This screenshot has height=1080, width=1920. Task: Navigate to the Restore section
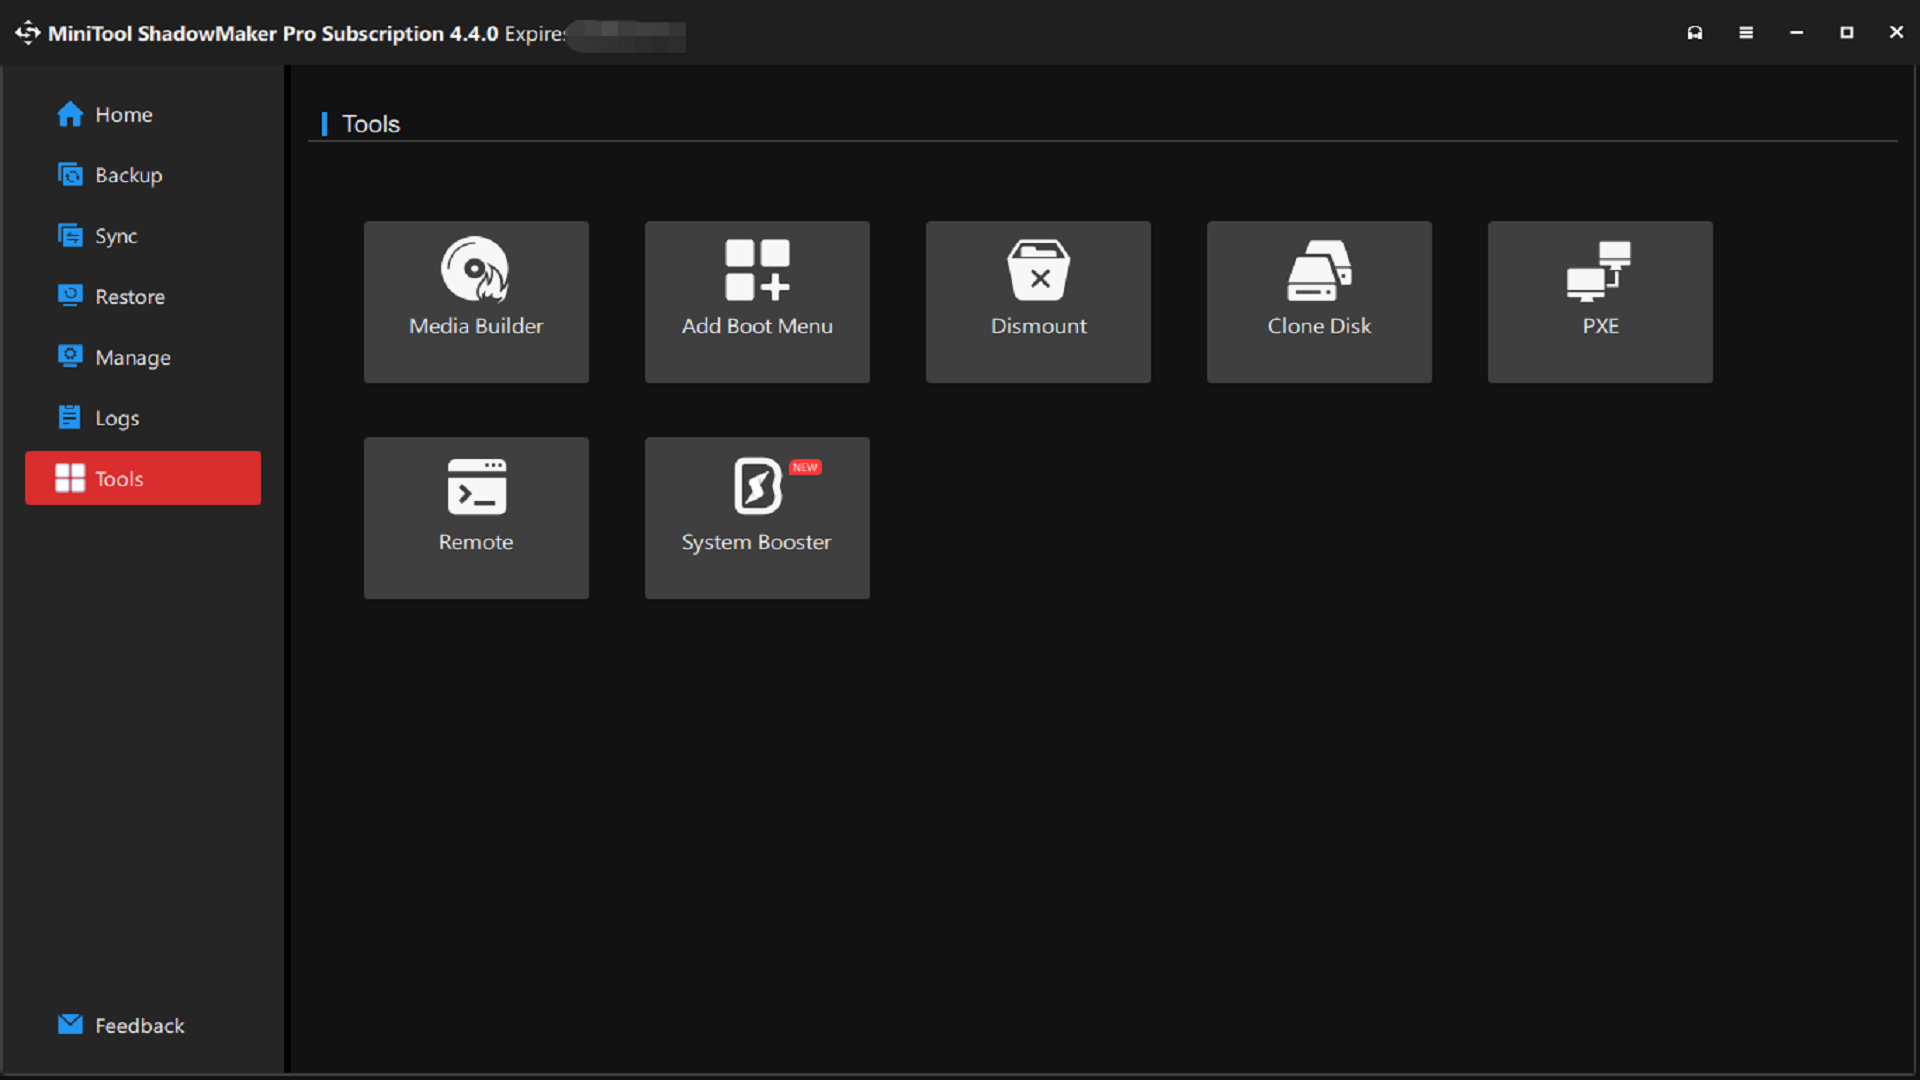point(130,296)
